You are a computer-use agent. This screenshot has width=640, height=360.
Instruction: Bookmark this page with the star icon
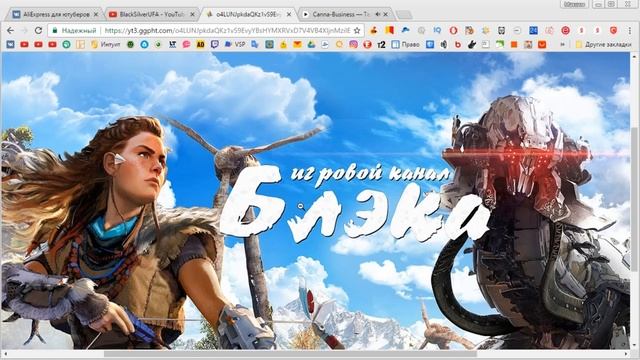(357, 31)
